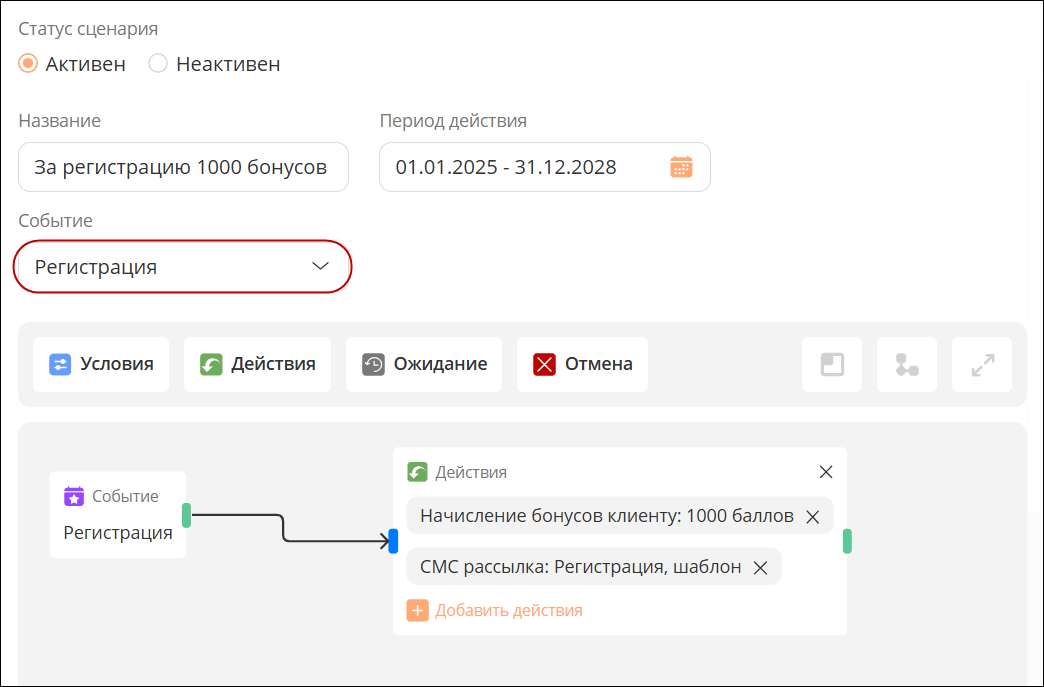This screenshot has width=1044, height=687.
Task: Add an Отмена block from toolbar
Action: click(582, 364)
